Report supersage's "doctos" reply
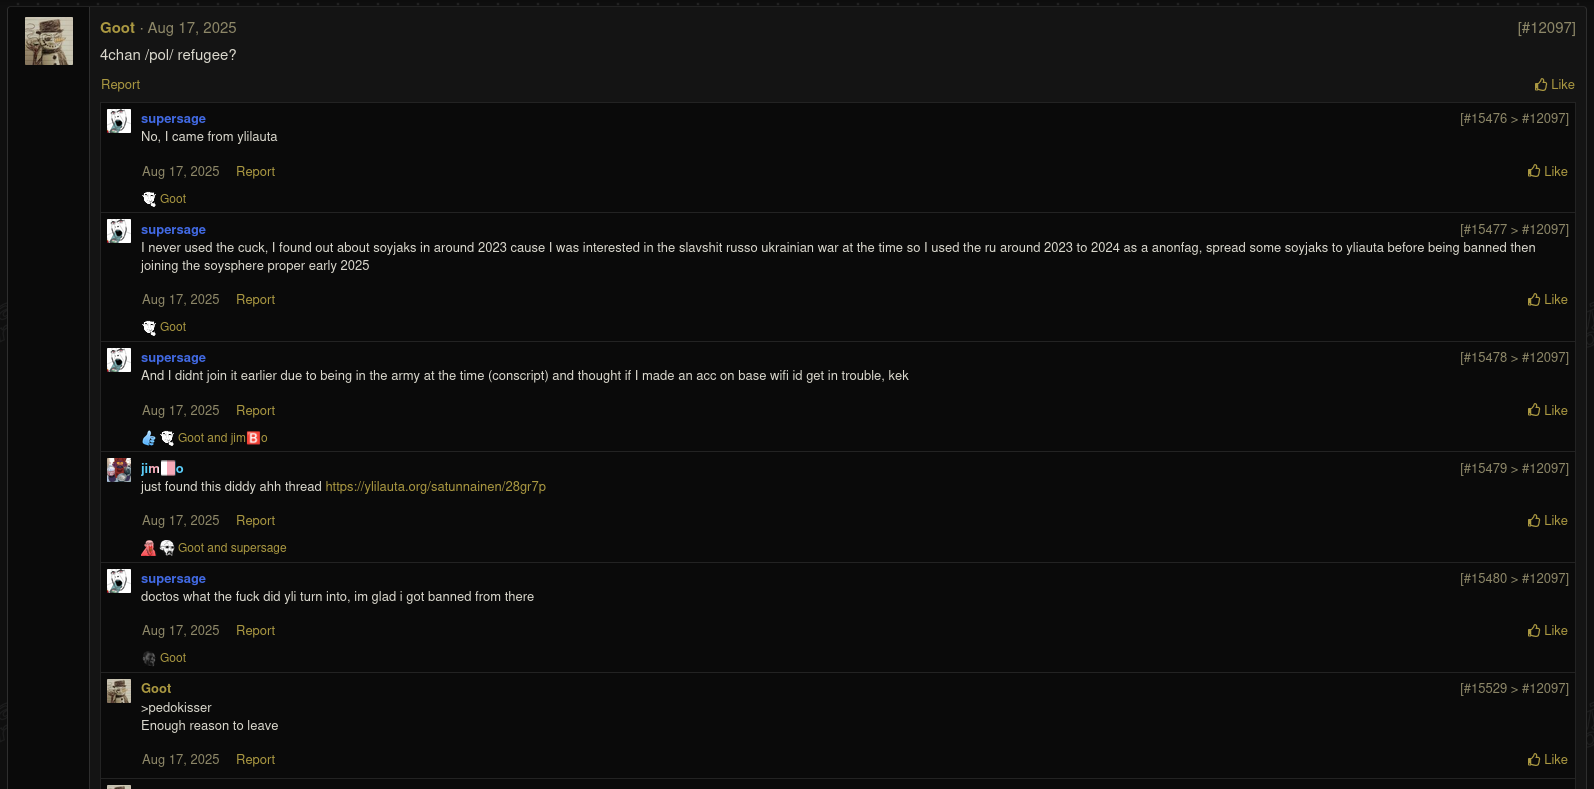Image resolution: width=1594 pixels, height=789 pixels. point(255,631)
